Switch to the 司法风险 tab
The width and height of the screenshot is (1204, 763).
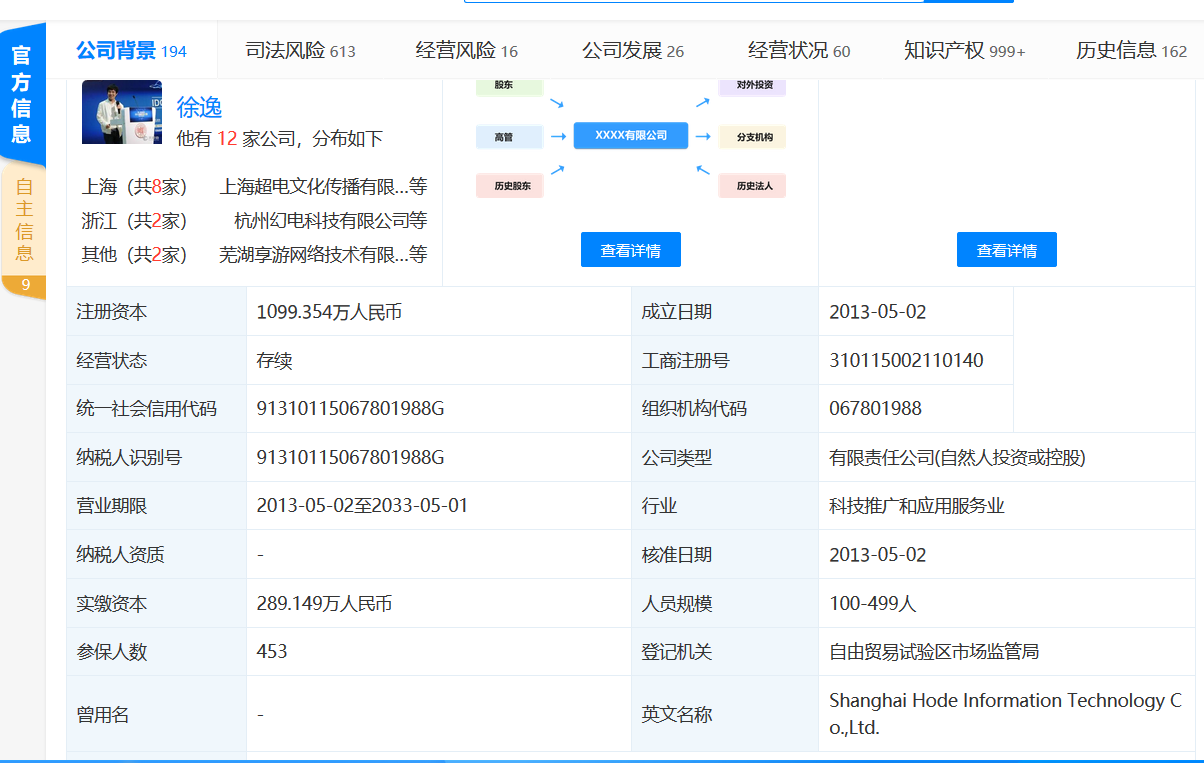pyautogui.click(x=300, y=51)
